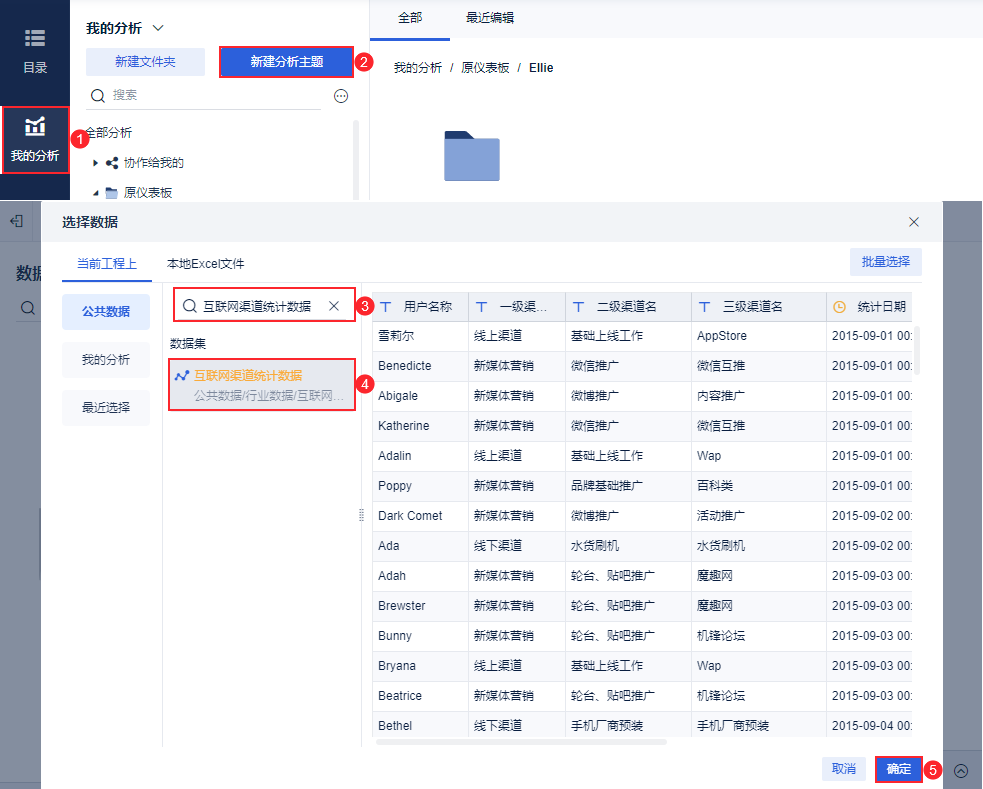Click the exit icon left of dialog
Image resolution: width=983 pixels, height=789 pixels.
[17, 221]
